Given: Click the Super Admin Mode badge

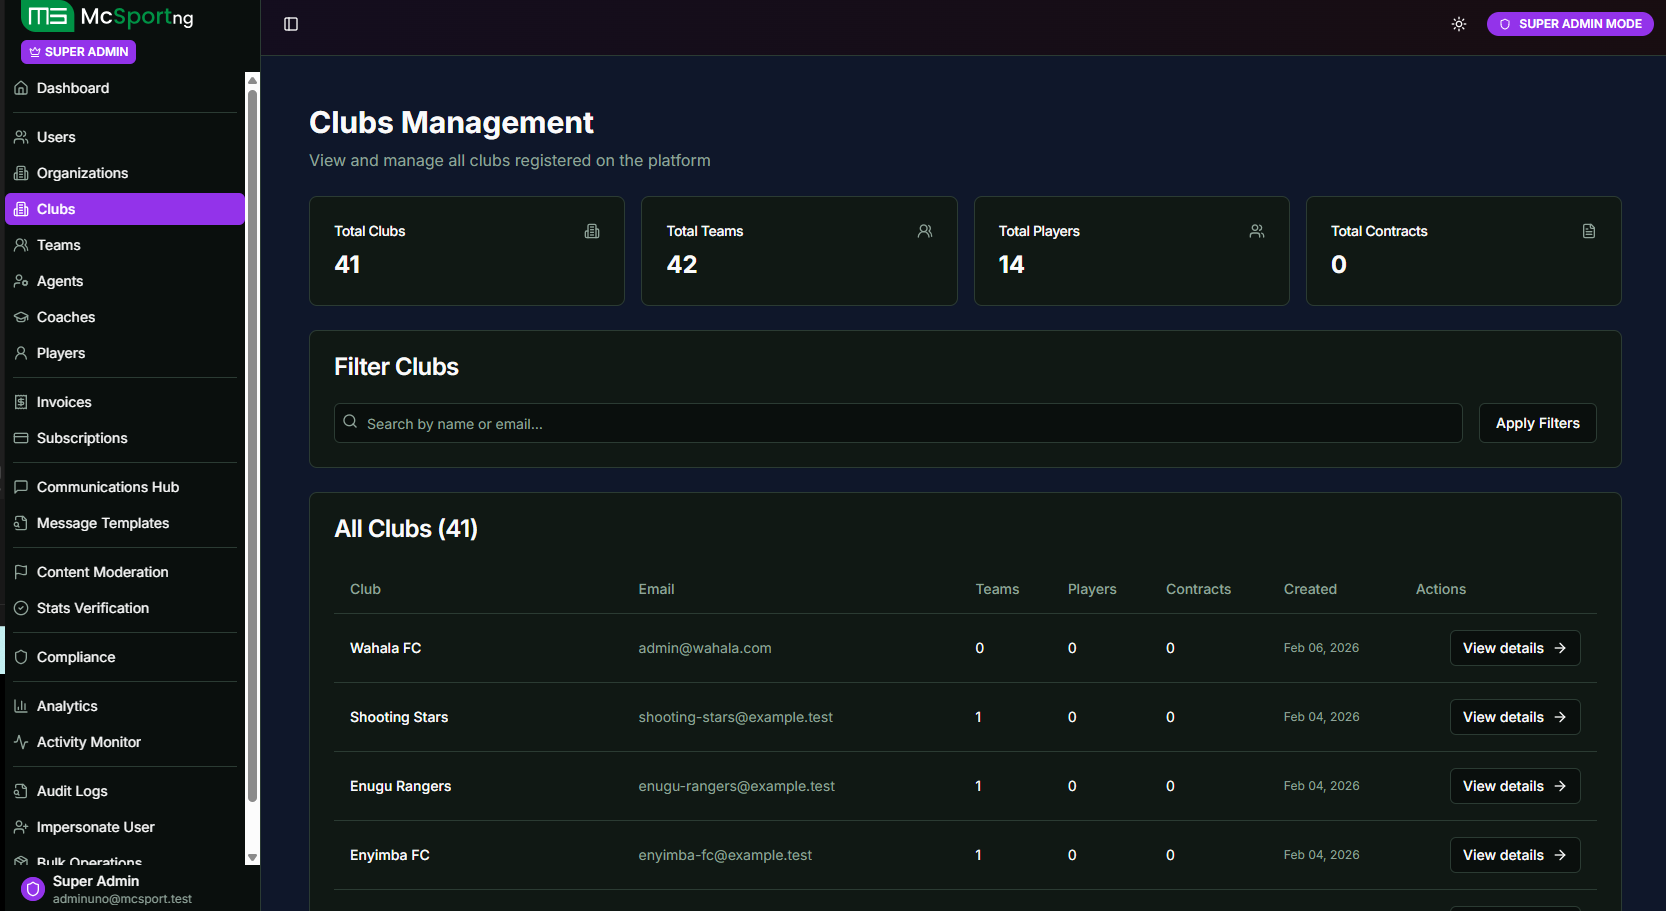Looking at the screenshot, I should (1569, 24).
